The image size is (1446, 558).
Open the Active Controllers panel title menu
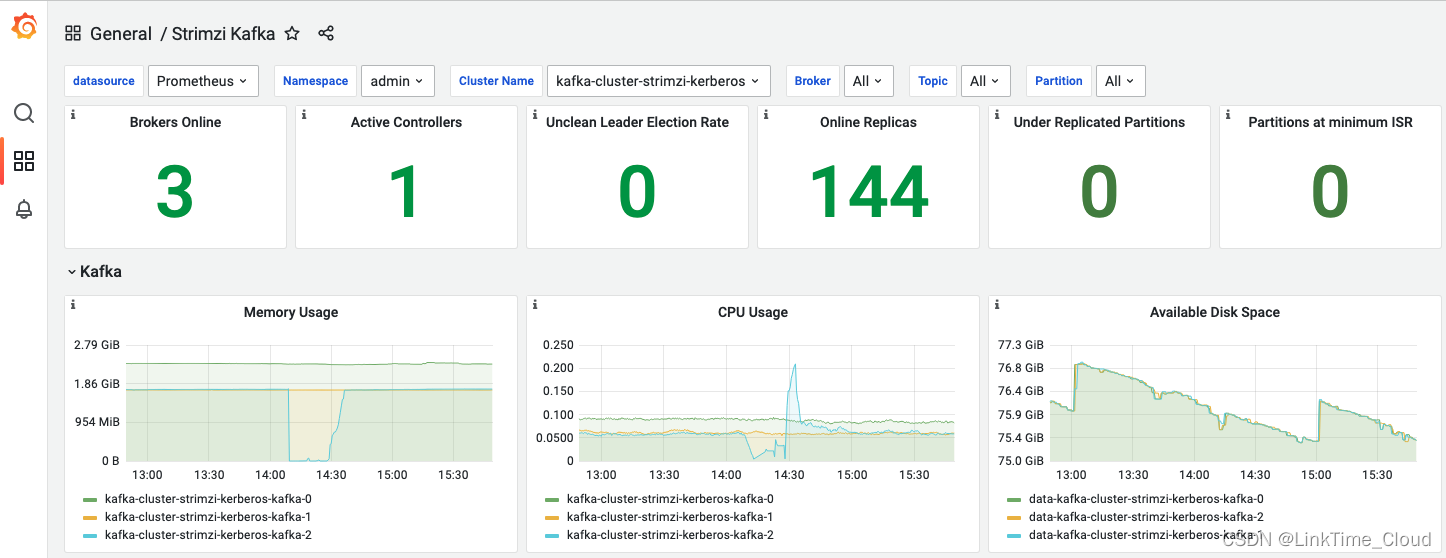(x=406, y=122)
